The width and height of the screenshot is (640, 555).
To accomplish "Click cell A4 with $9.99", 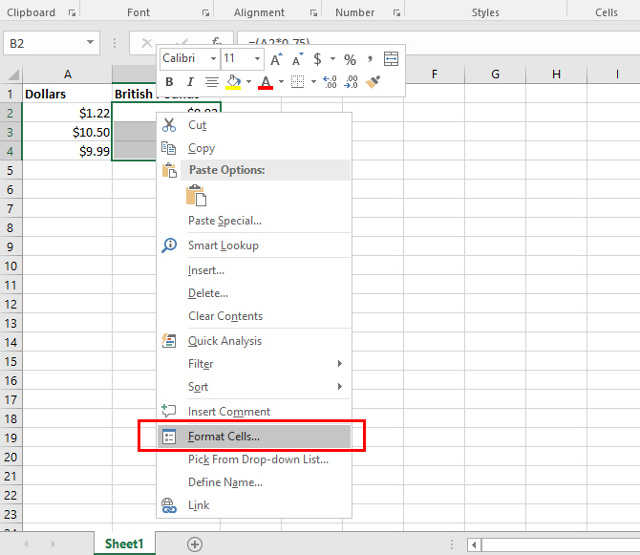I will coord(67,151).
